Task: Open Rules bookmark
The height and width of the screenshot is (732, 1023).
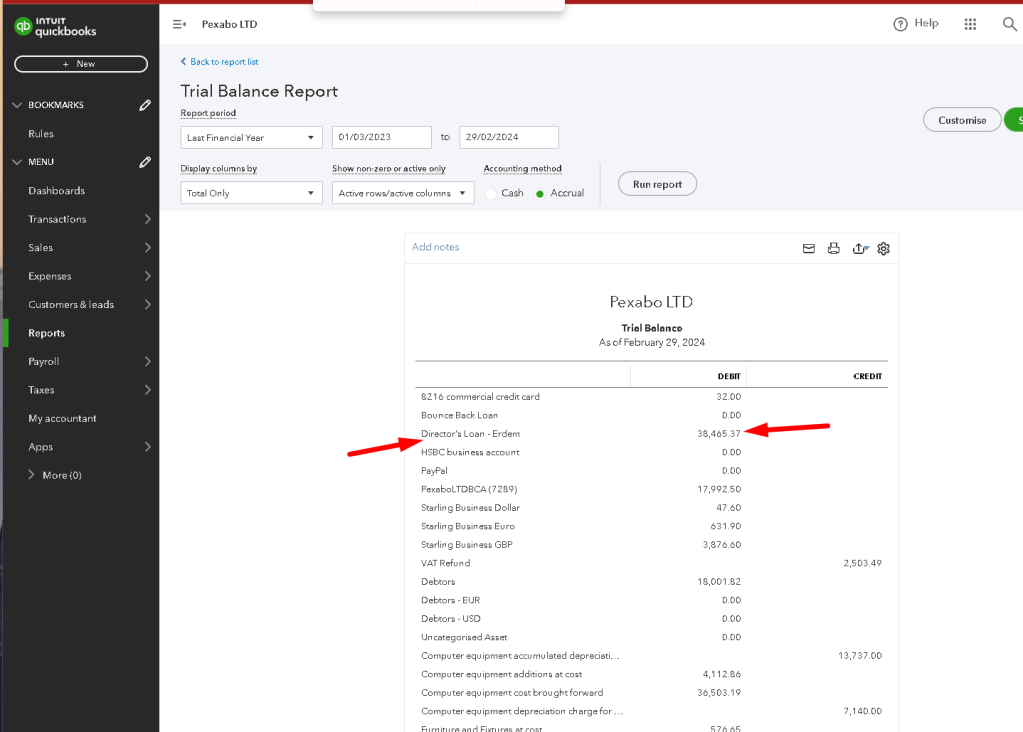Action: click(x=41, y=134)
